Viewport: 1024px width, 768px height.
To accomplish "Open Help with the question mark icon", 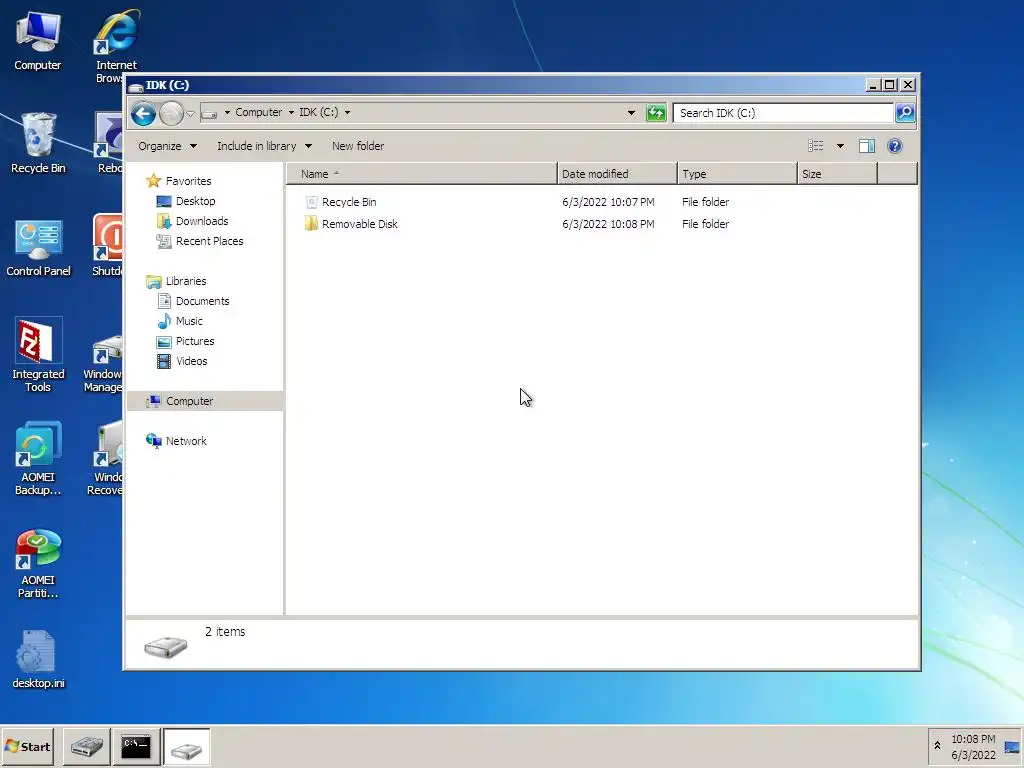I will tap(895, 146).
